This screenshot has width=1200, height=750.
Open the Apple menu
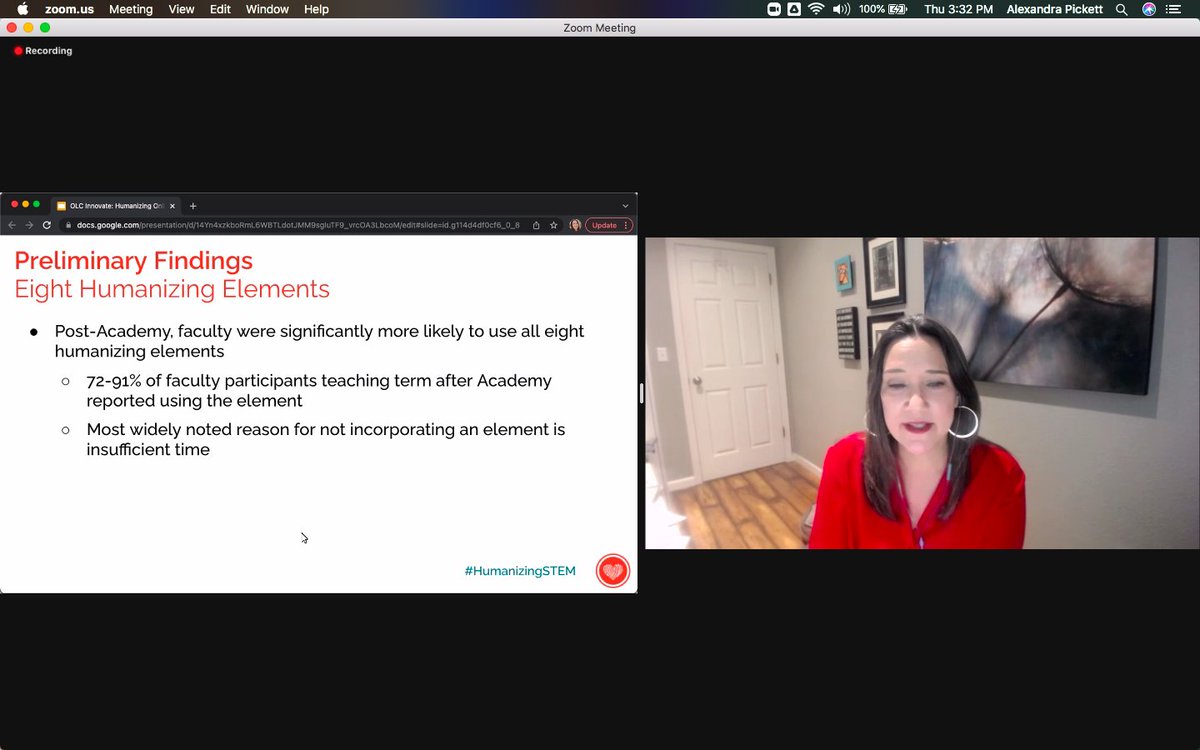tap(22, 9)
